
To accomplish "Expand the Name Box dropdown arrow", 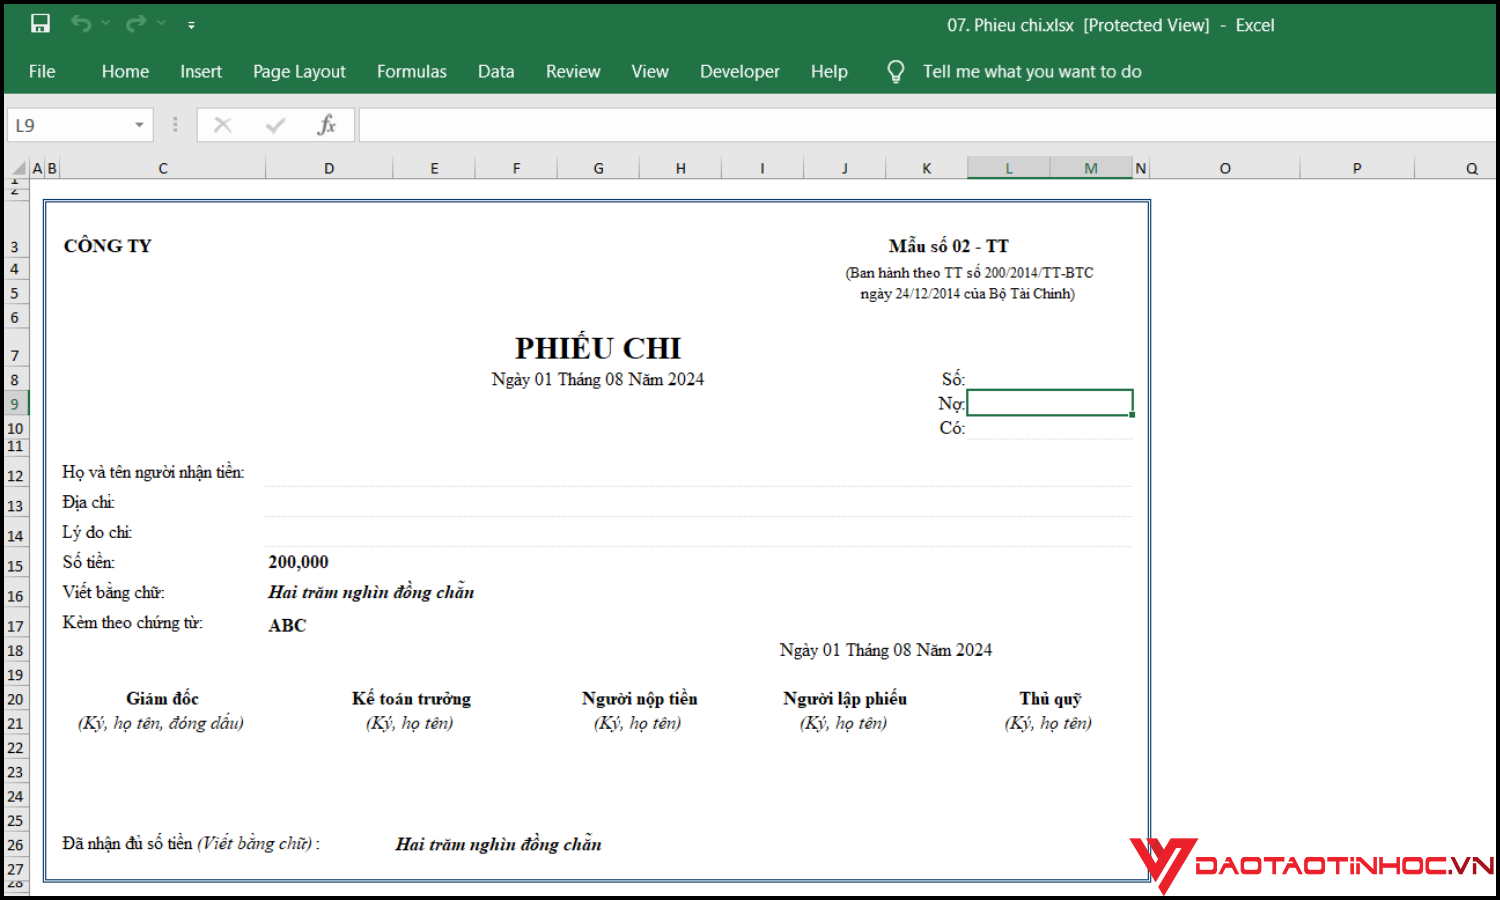I will (139, 125).
